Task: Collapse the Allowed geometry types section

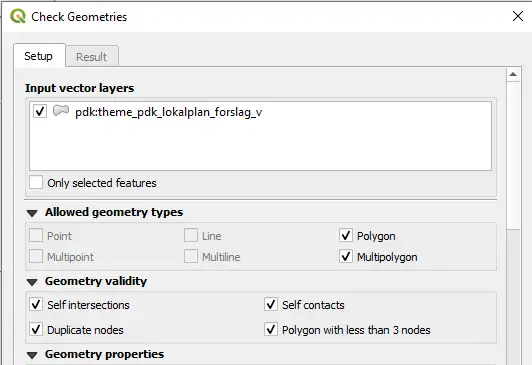Action: click(32, 213)
